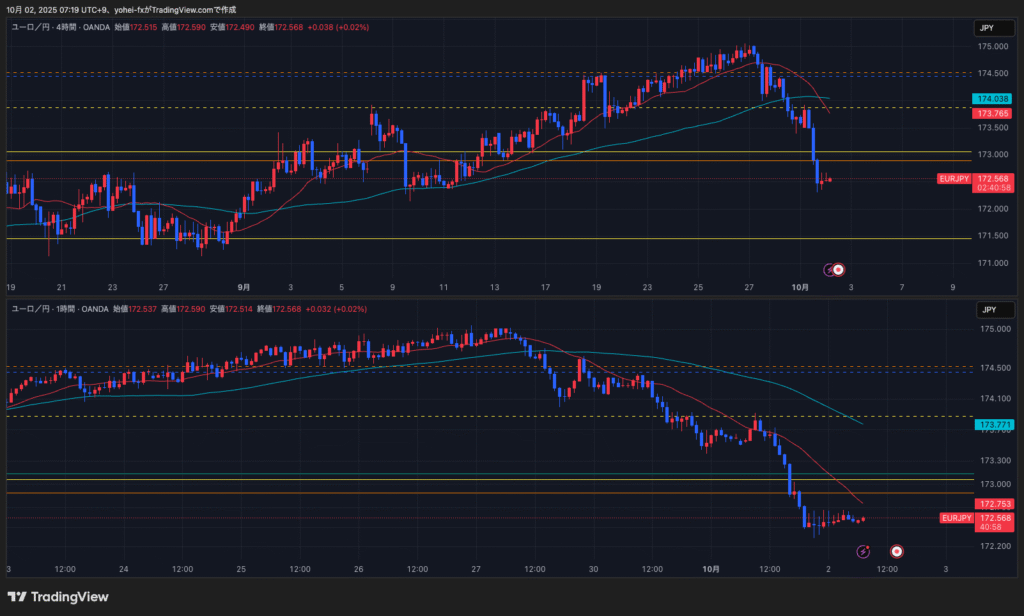Click the purple lightning icon on 4-hour chart
This screenshot has width=1024, height=616.
point(829,269)
